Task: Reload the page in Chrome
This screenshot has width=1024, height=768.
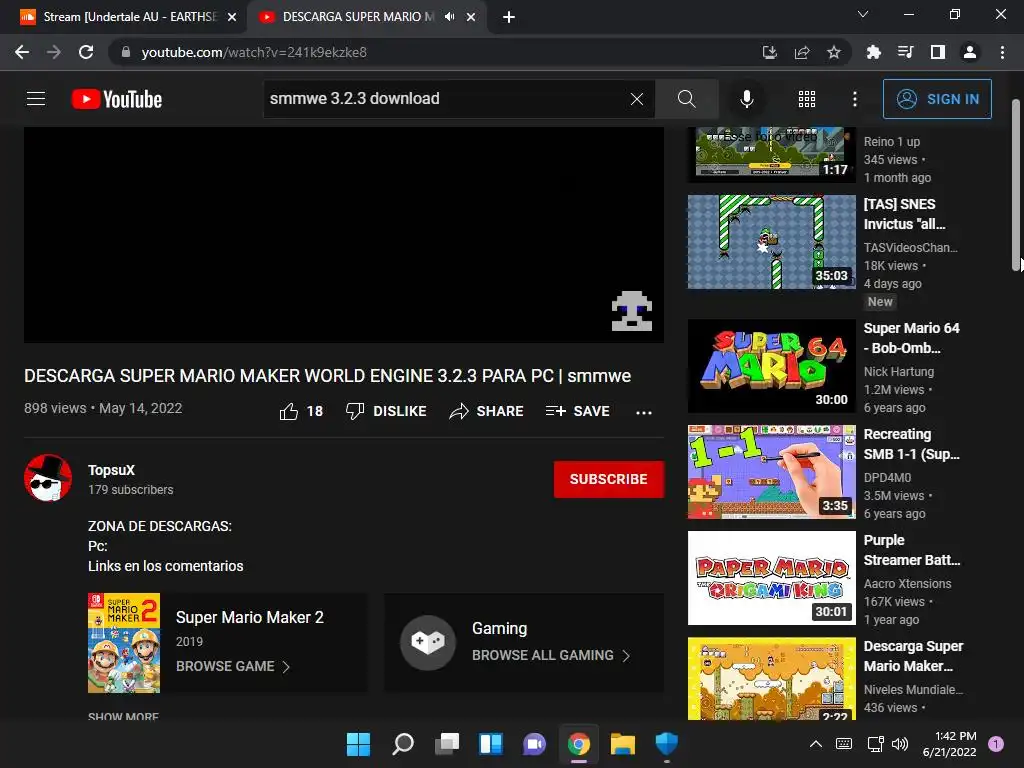Action: (x=86, y=52)
